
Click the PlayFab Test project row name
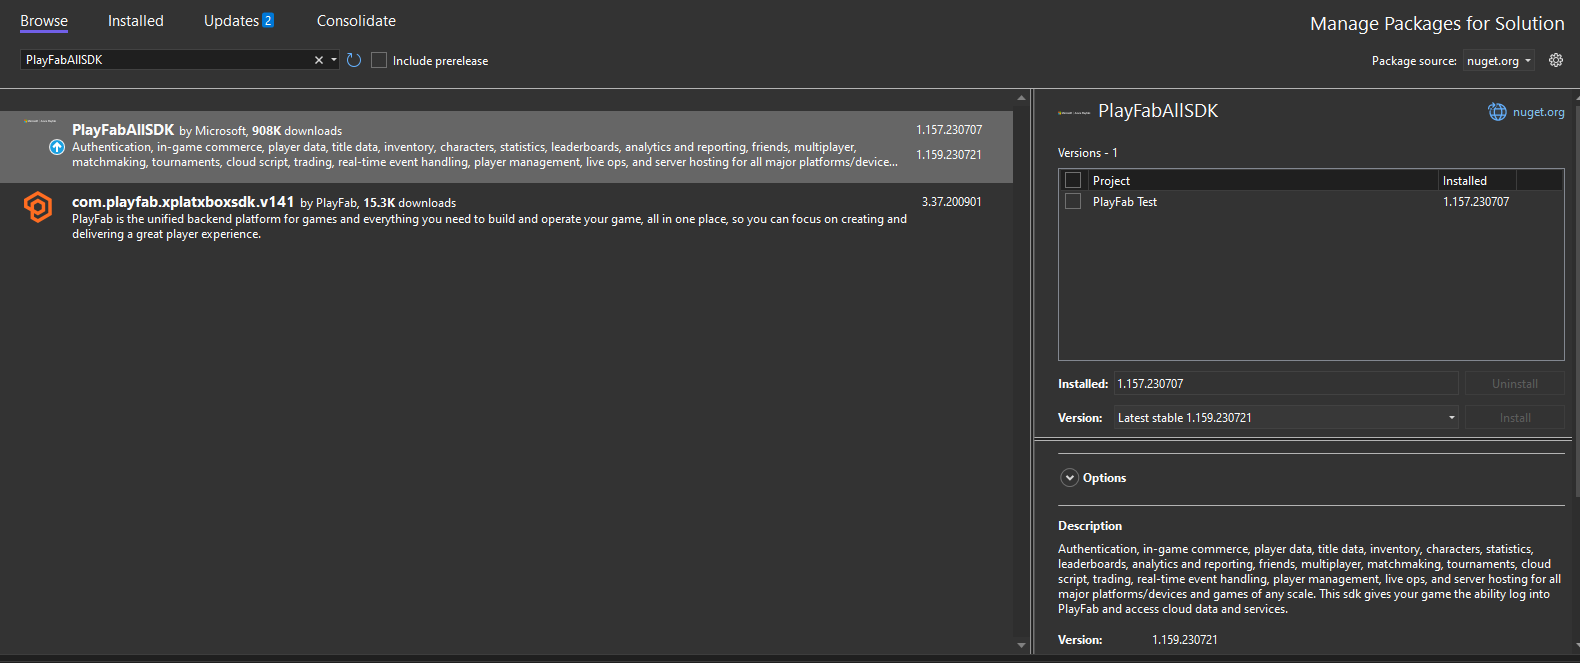(x=1124, y=202)
